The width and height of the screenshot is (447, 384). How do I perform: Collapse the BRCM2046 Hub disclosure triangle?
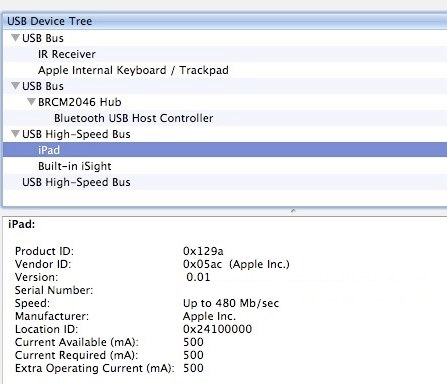coord(31,102)
